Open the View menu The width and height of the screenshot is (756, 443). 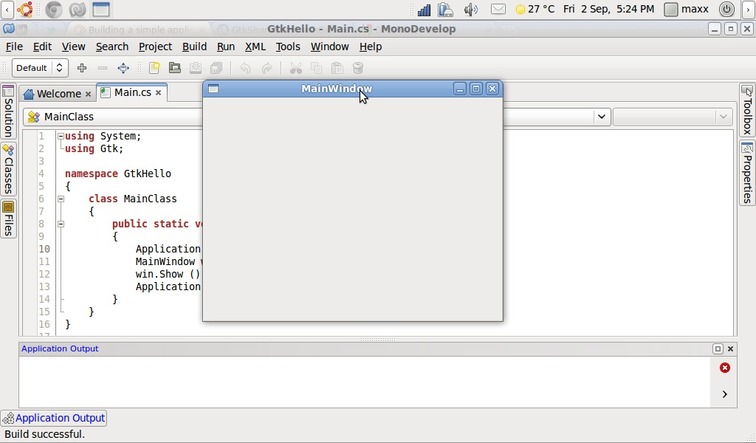click(73, 47)
